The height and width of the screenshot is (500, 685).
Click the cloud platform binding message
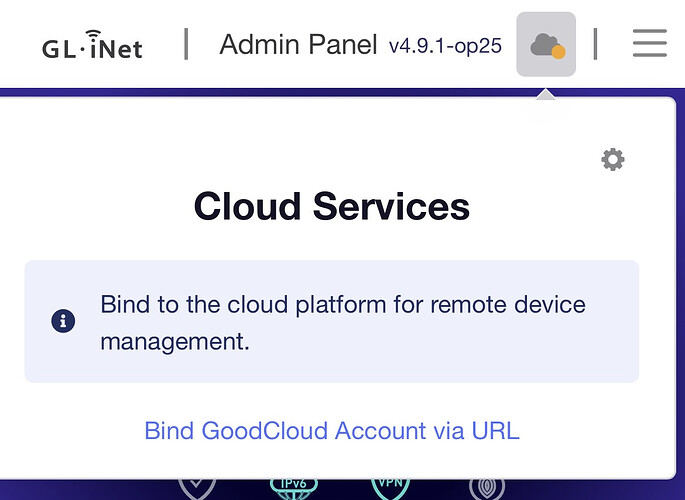point(343,322)
